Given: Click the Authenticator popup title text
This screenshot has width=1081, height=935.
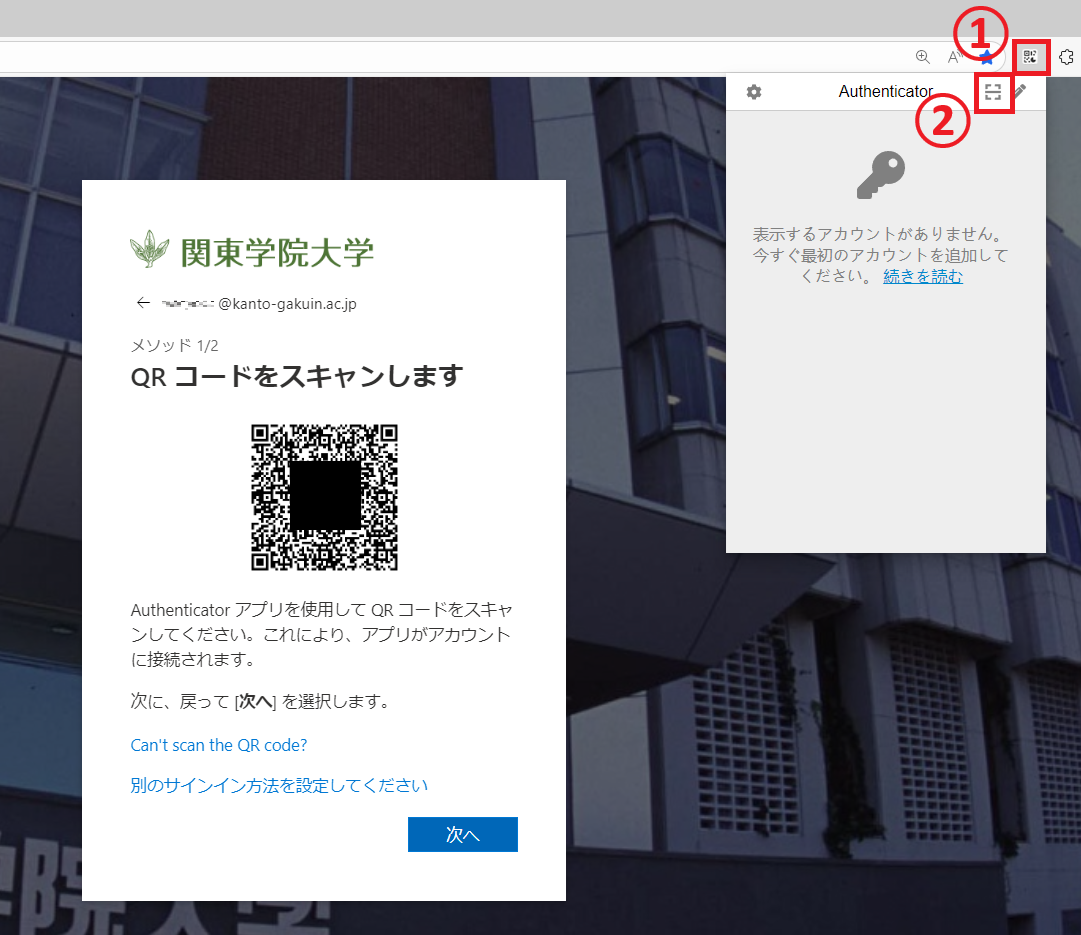Looking at the screenshot, I should [x=885, y=92].
